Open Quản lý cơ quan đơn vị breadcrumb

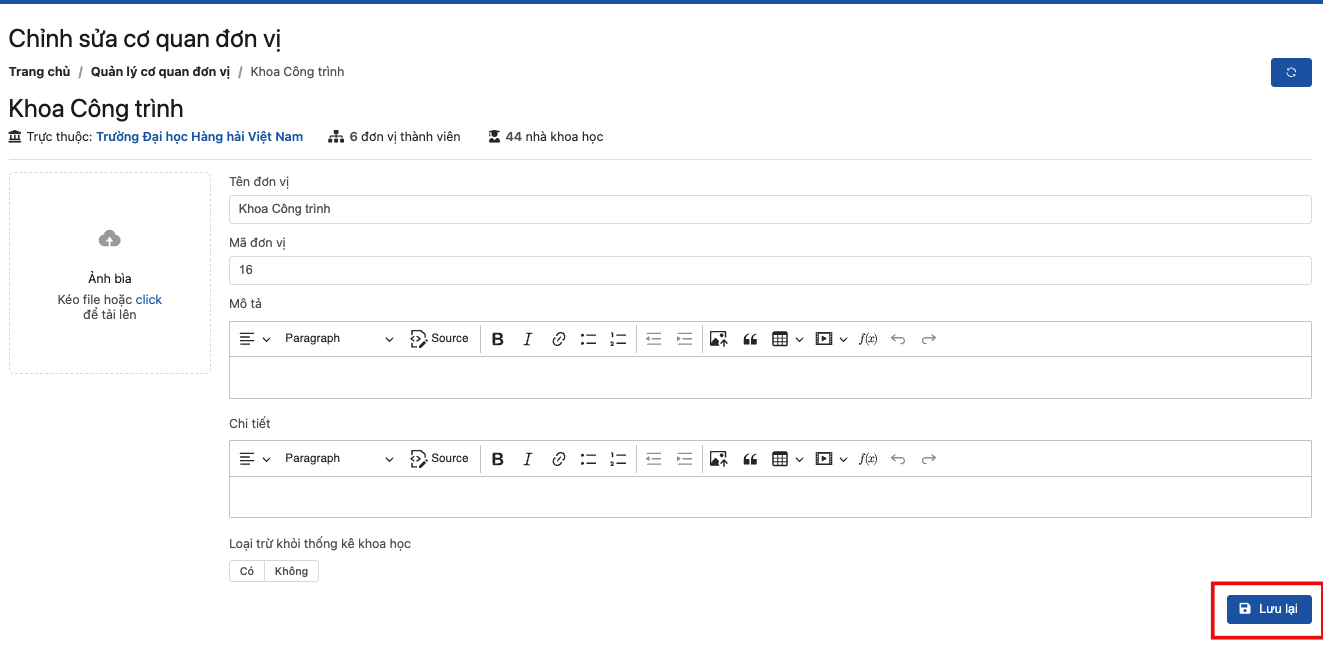pyautogui.click(x=160, y=72)
